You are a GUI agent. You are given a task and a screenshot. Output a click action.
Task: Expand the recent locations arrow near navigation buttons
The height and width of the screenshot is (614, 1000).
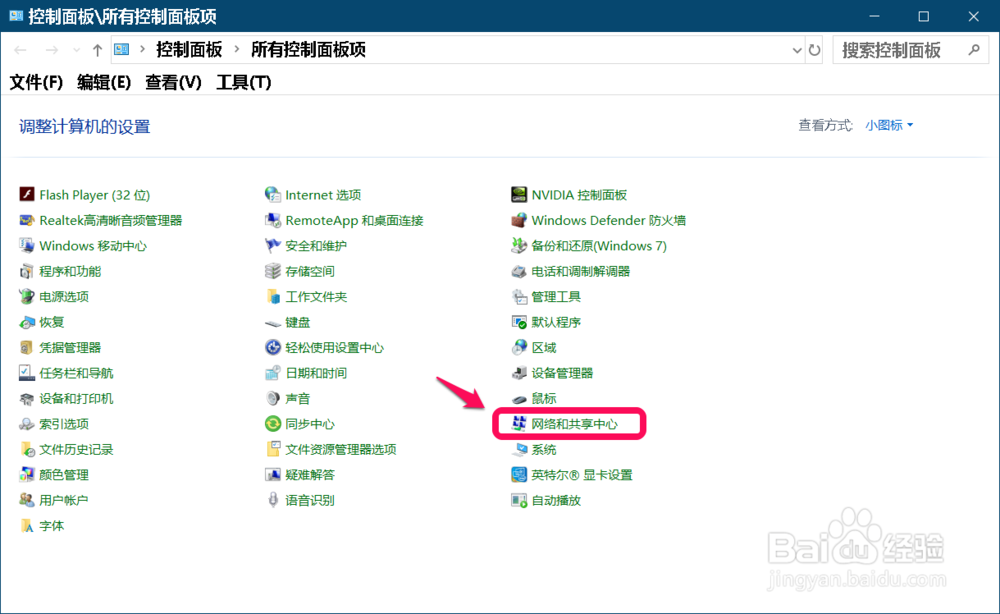point(77,50)
